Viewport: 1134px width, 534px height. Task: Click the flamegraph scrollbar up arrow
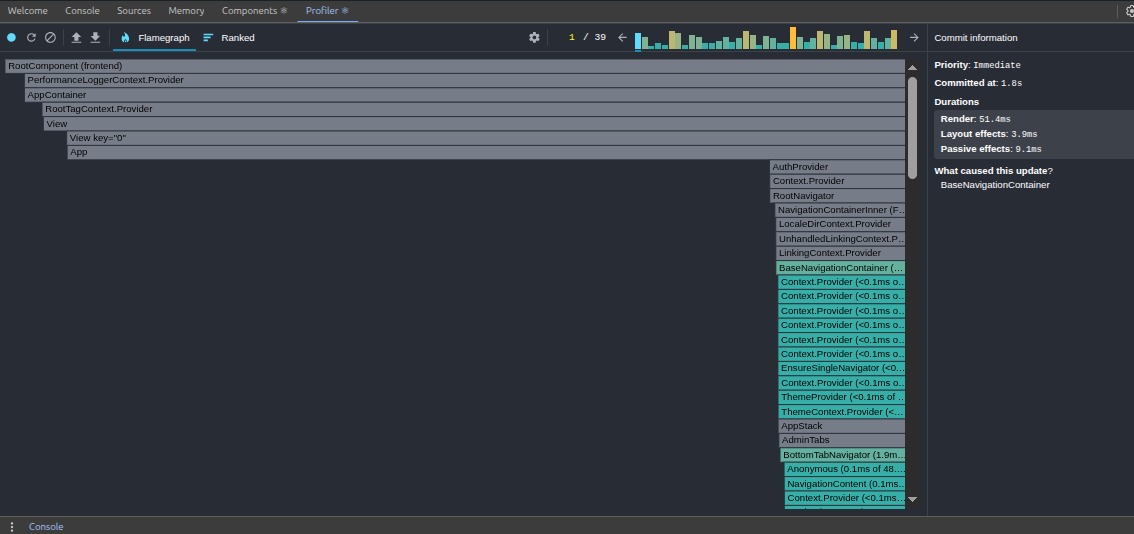(x=912, y=67)
